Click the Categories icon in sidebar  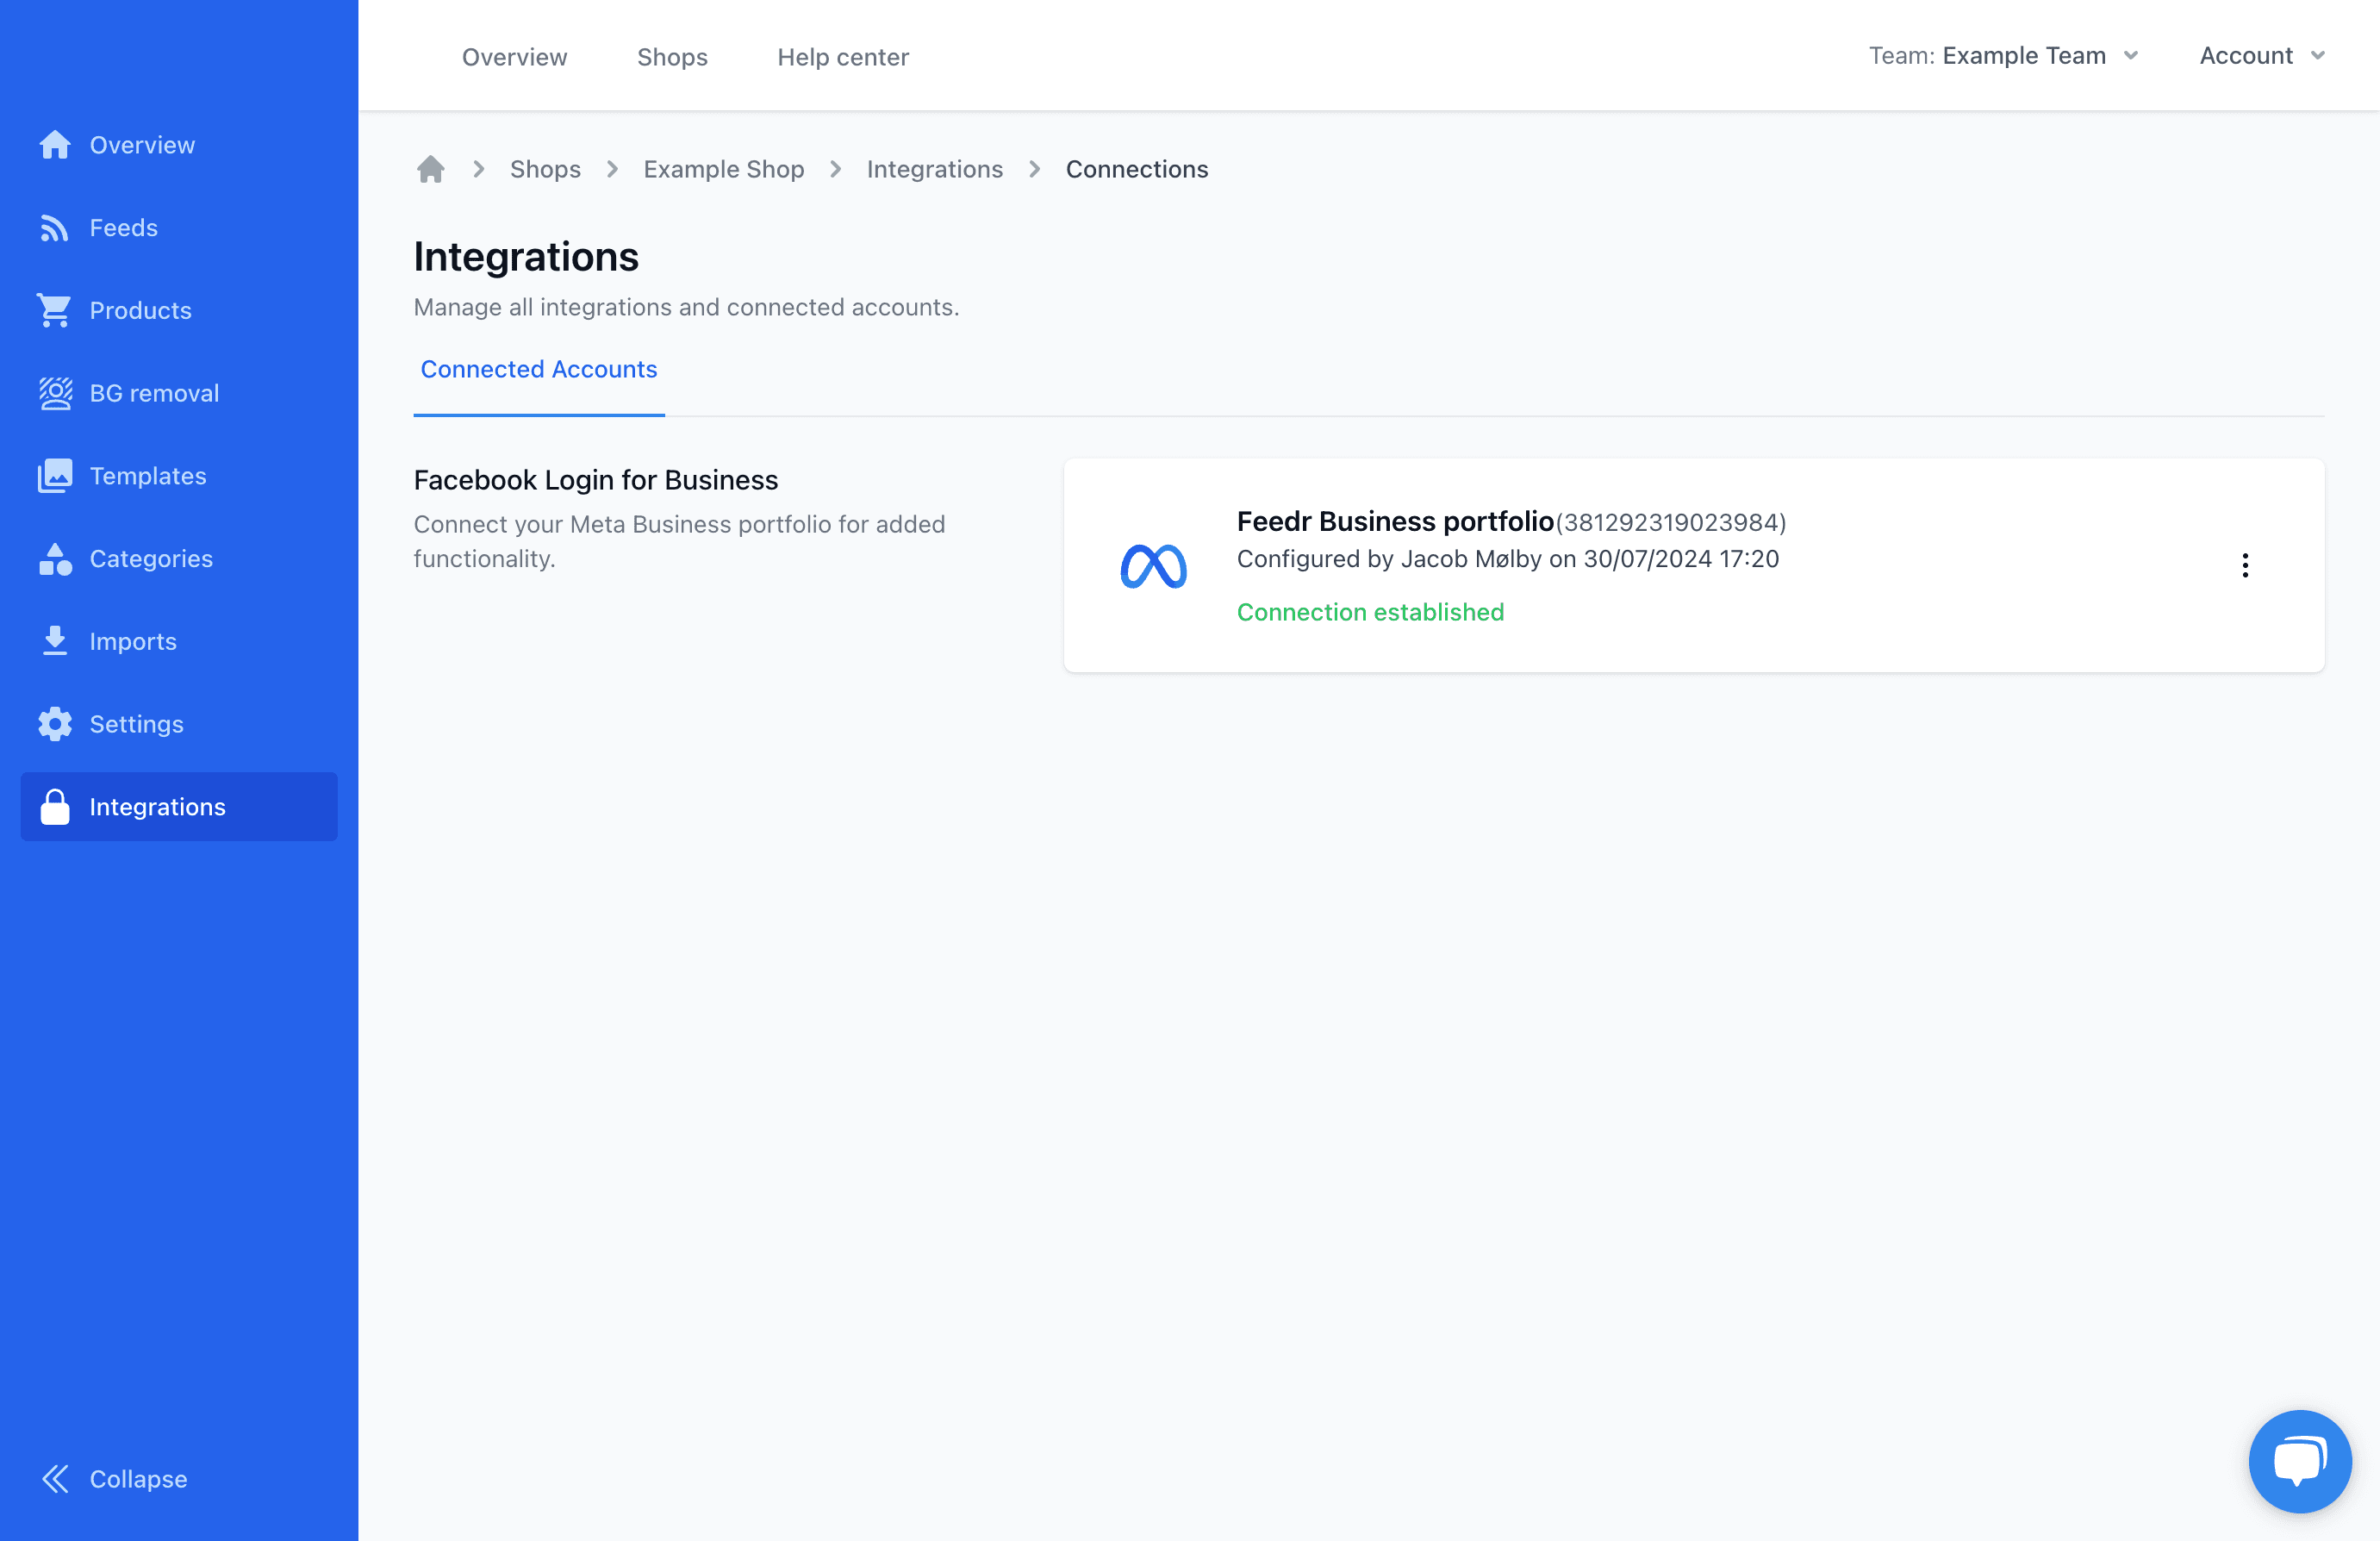[x=55, y=558]
